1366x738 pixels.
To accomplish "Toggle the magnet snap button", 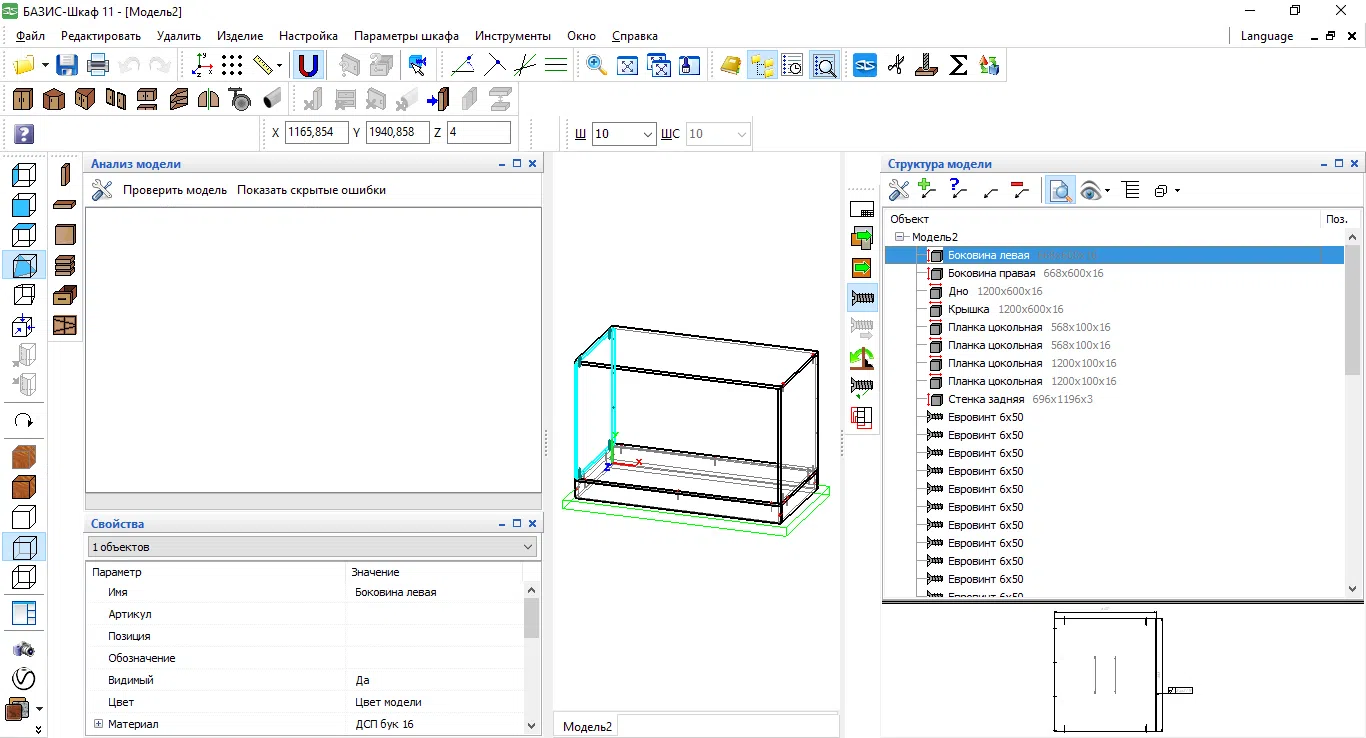I will 309,66.
